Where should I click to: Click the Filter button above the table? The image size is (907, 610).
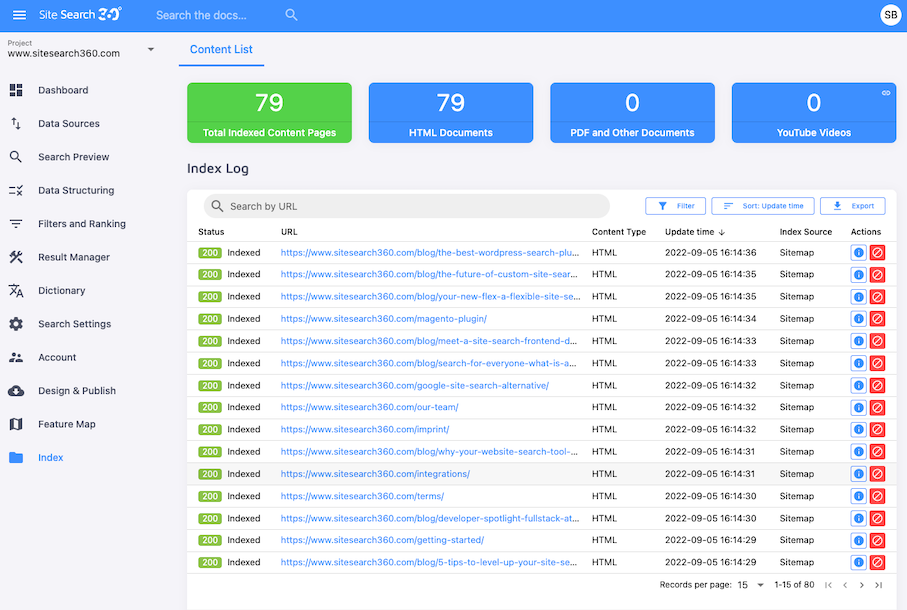675,205
